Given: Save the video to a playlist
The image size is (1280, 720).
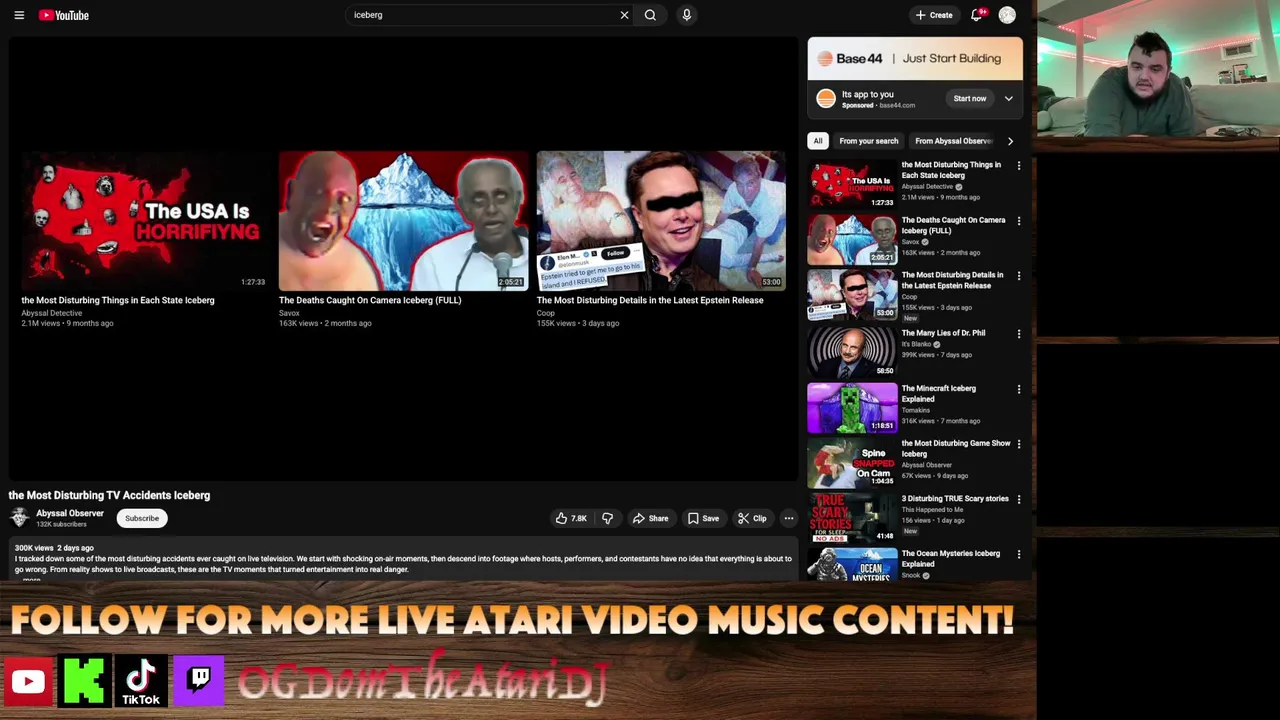Looking at the screenshot, I should pos(703,518).
